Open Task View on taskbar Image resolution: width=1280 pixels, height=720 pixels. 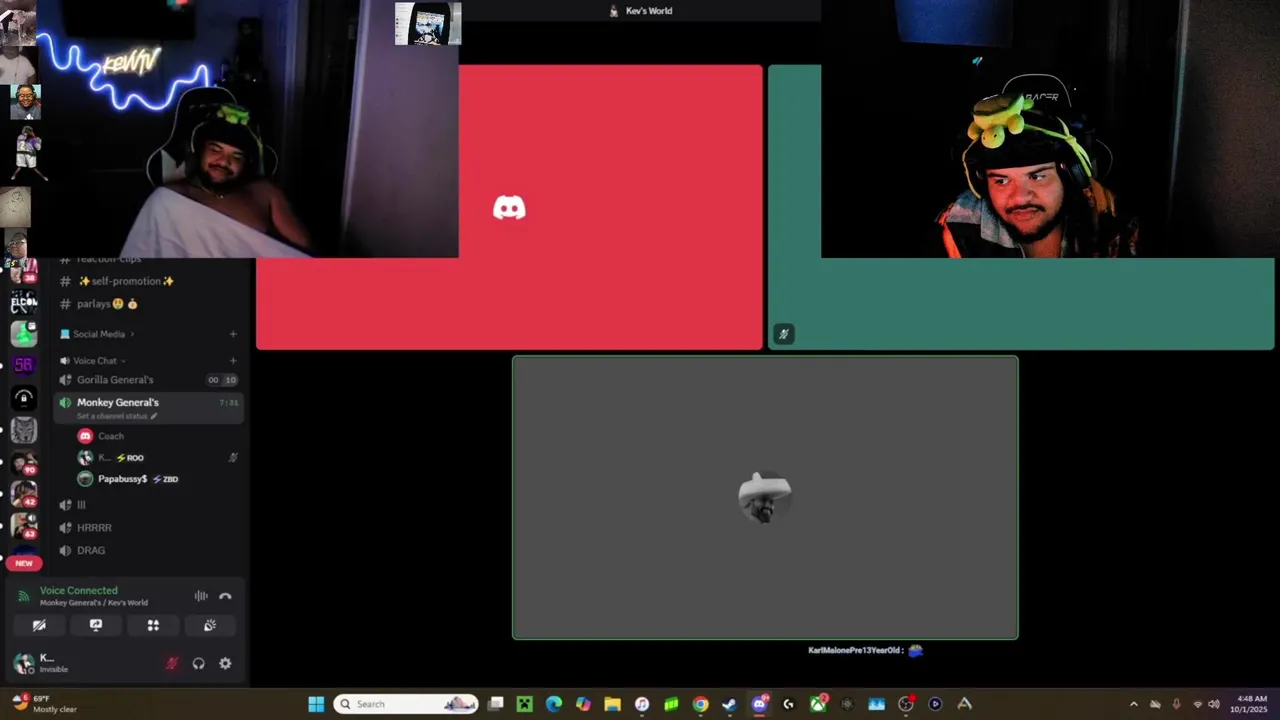point(495,704)
